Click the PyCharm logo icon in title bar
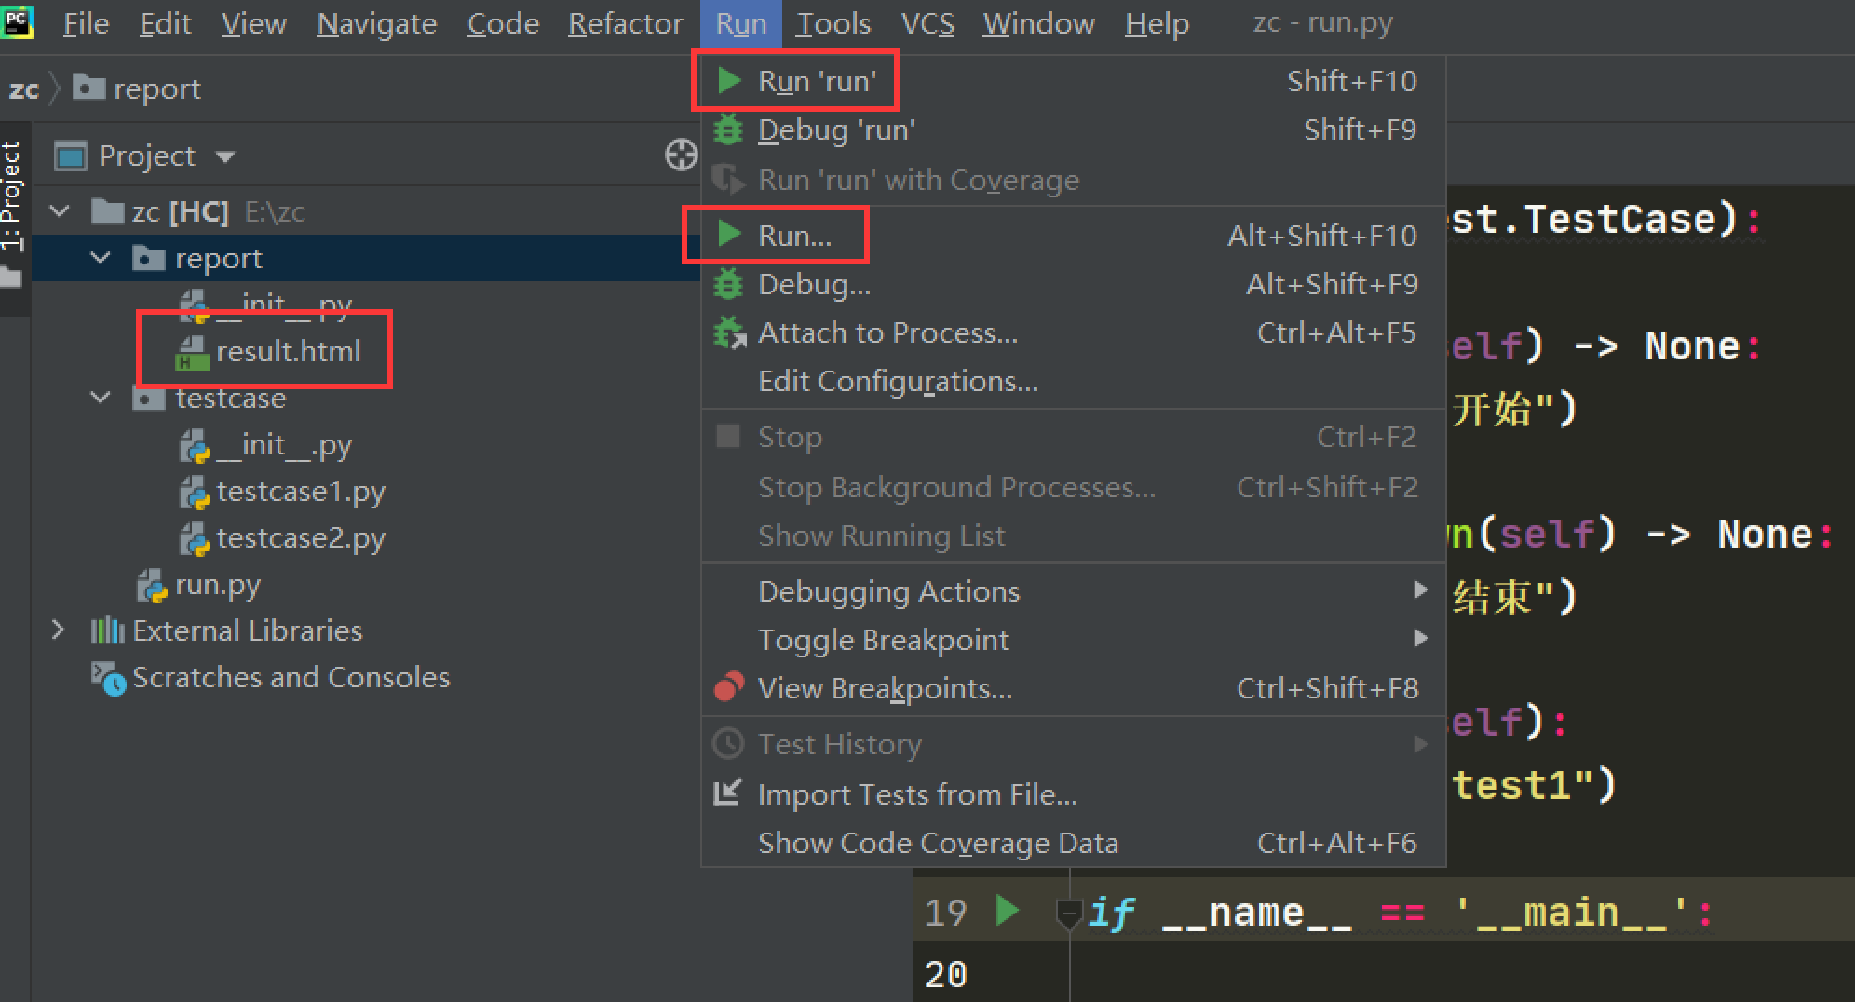The image size is (1855, 1002). pos(18,21)
